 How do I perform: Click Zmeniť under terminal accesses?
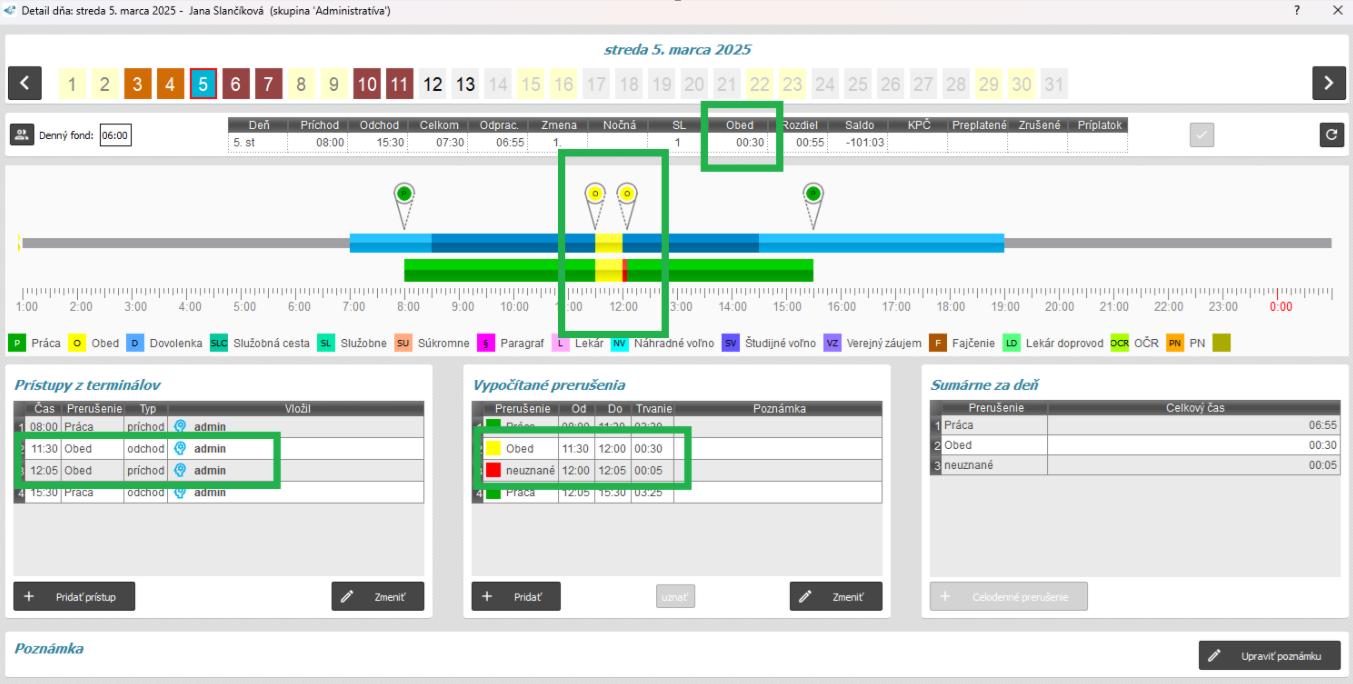(x=377, y=596)
